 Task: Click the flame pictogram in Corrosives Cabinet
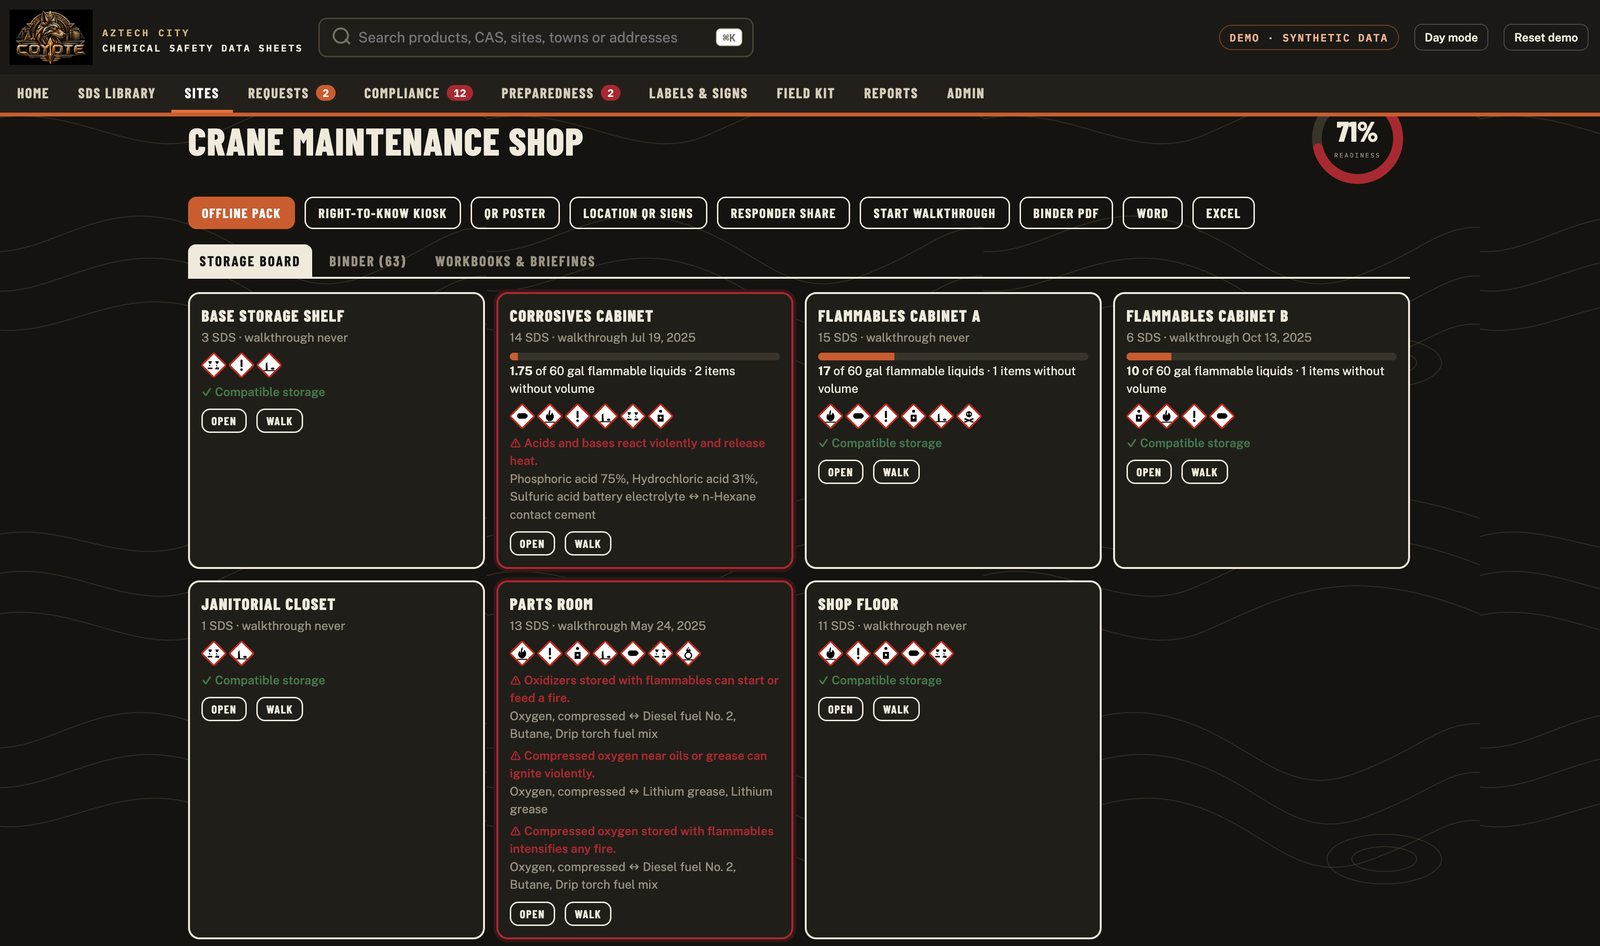coord(550,416)
